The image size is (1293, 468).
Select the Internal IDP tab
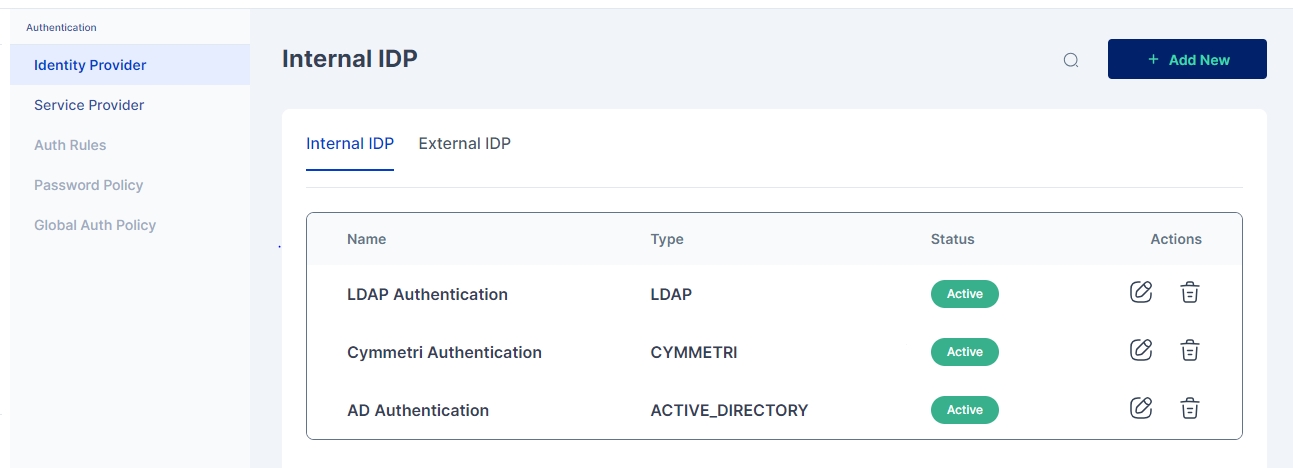coord(350,143)
